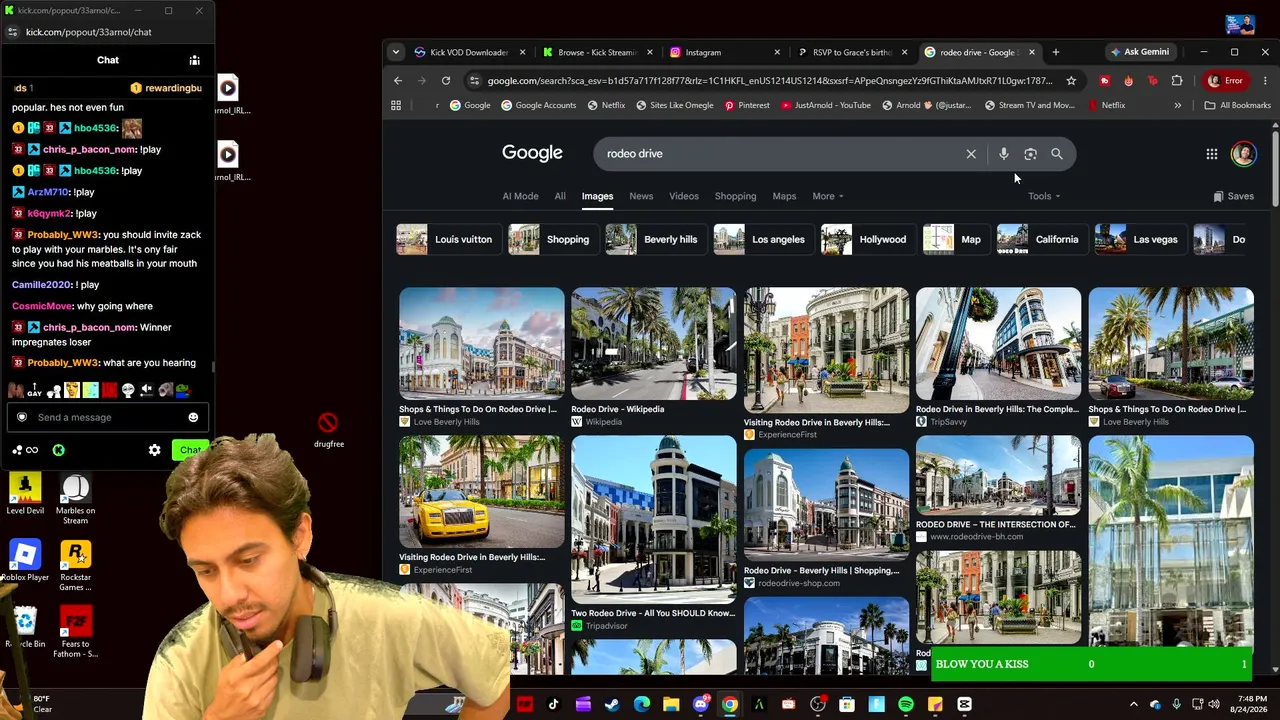The height and width of the screenshot is (720, 1280).
Task: Open Roblox Player desktop shortcut
Action: (x=25, y=560)
